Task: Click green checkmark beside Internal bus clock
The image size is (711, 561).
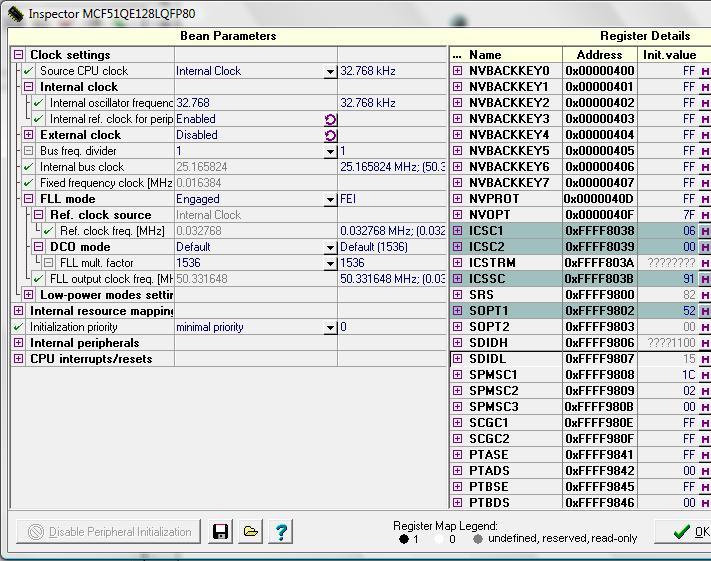Action: pyautogui.click(x=29, y=167)
